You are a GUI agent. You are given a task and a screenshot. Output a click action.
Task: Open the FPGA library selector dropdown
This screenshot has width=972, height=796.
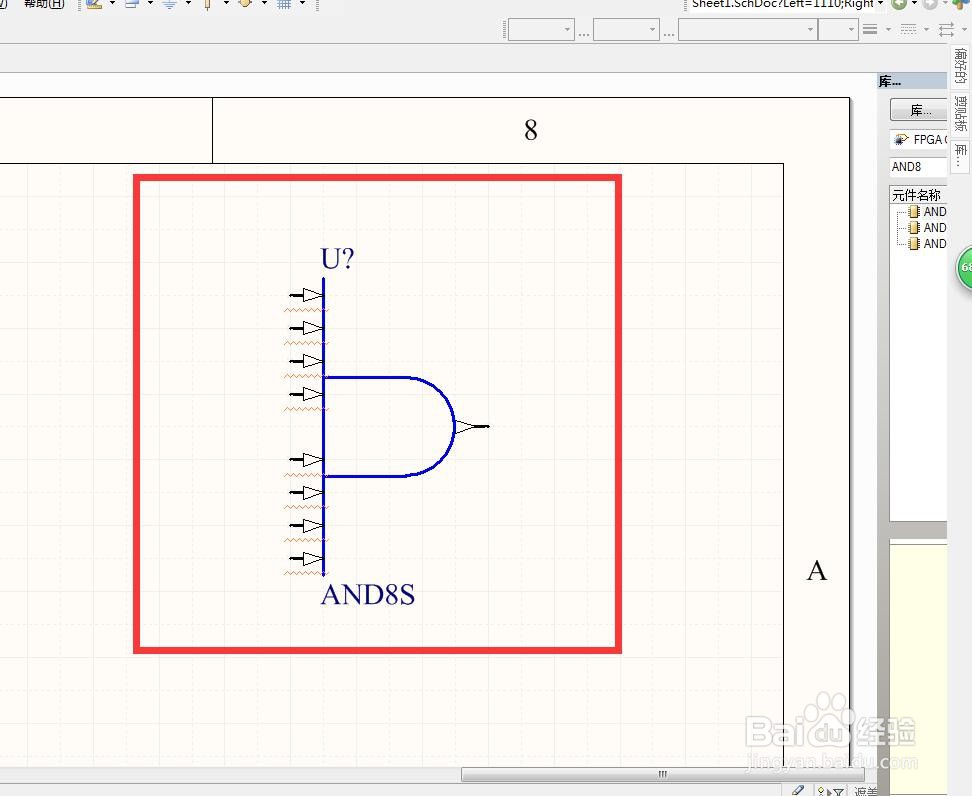point(919,139)
